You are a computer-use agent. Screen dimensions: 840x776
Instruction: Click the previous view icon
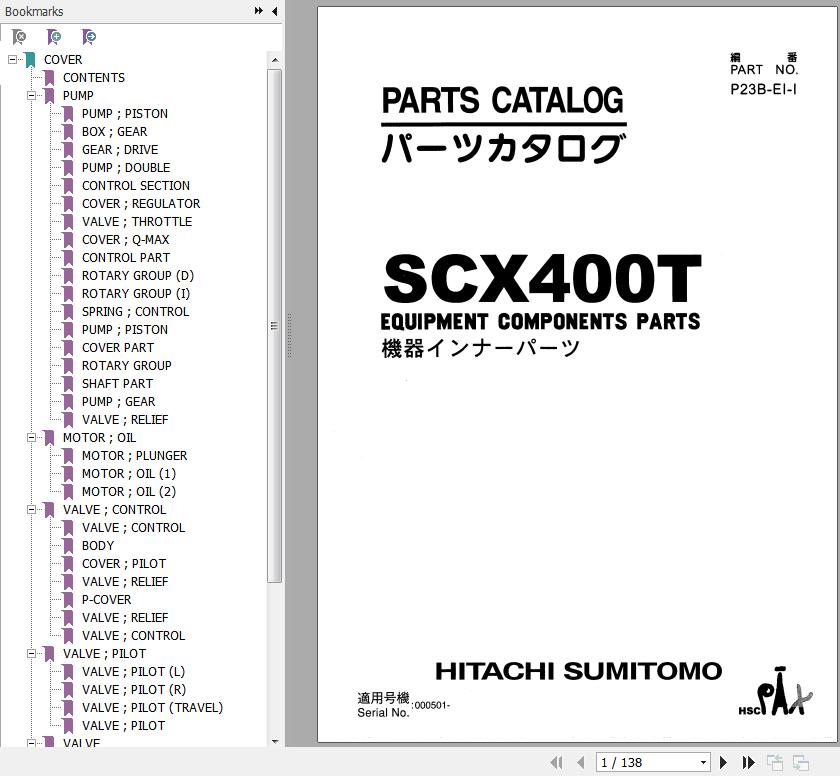(775, 762)
